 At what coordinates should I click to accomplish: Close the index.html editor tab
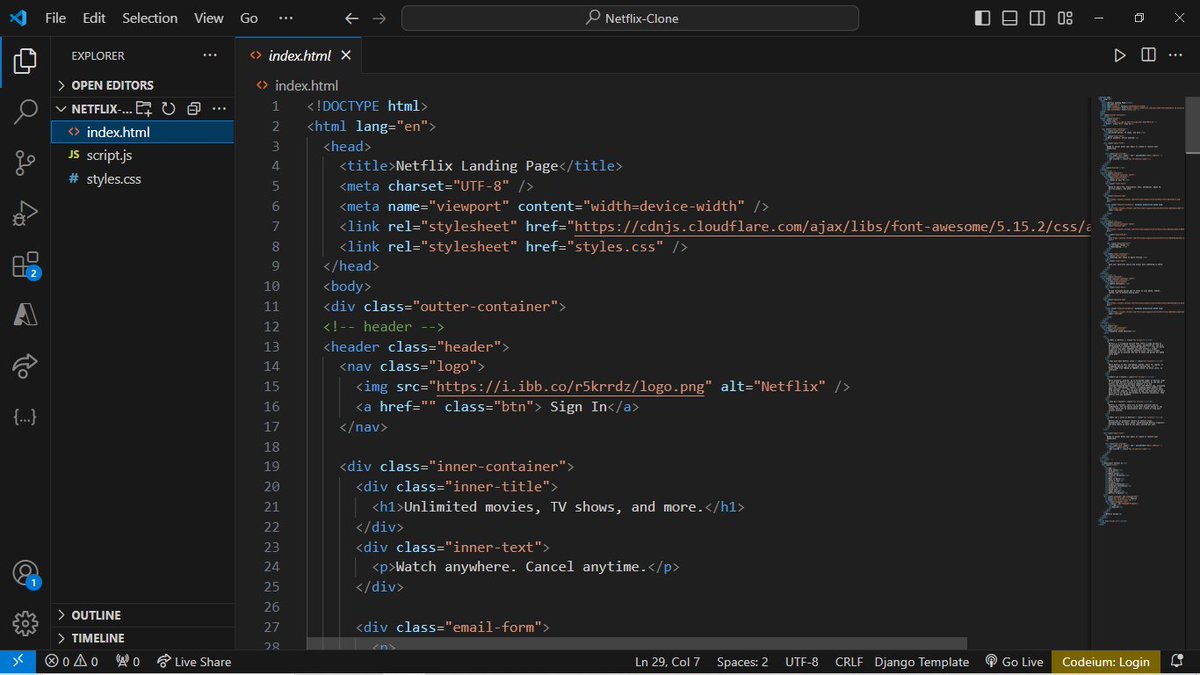[346, 56]
